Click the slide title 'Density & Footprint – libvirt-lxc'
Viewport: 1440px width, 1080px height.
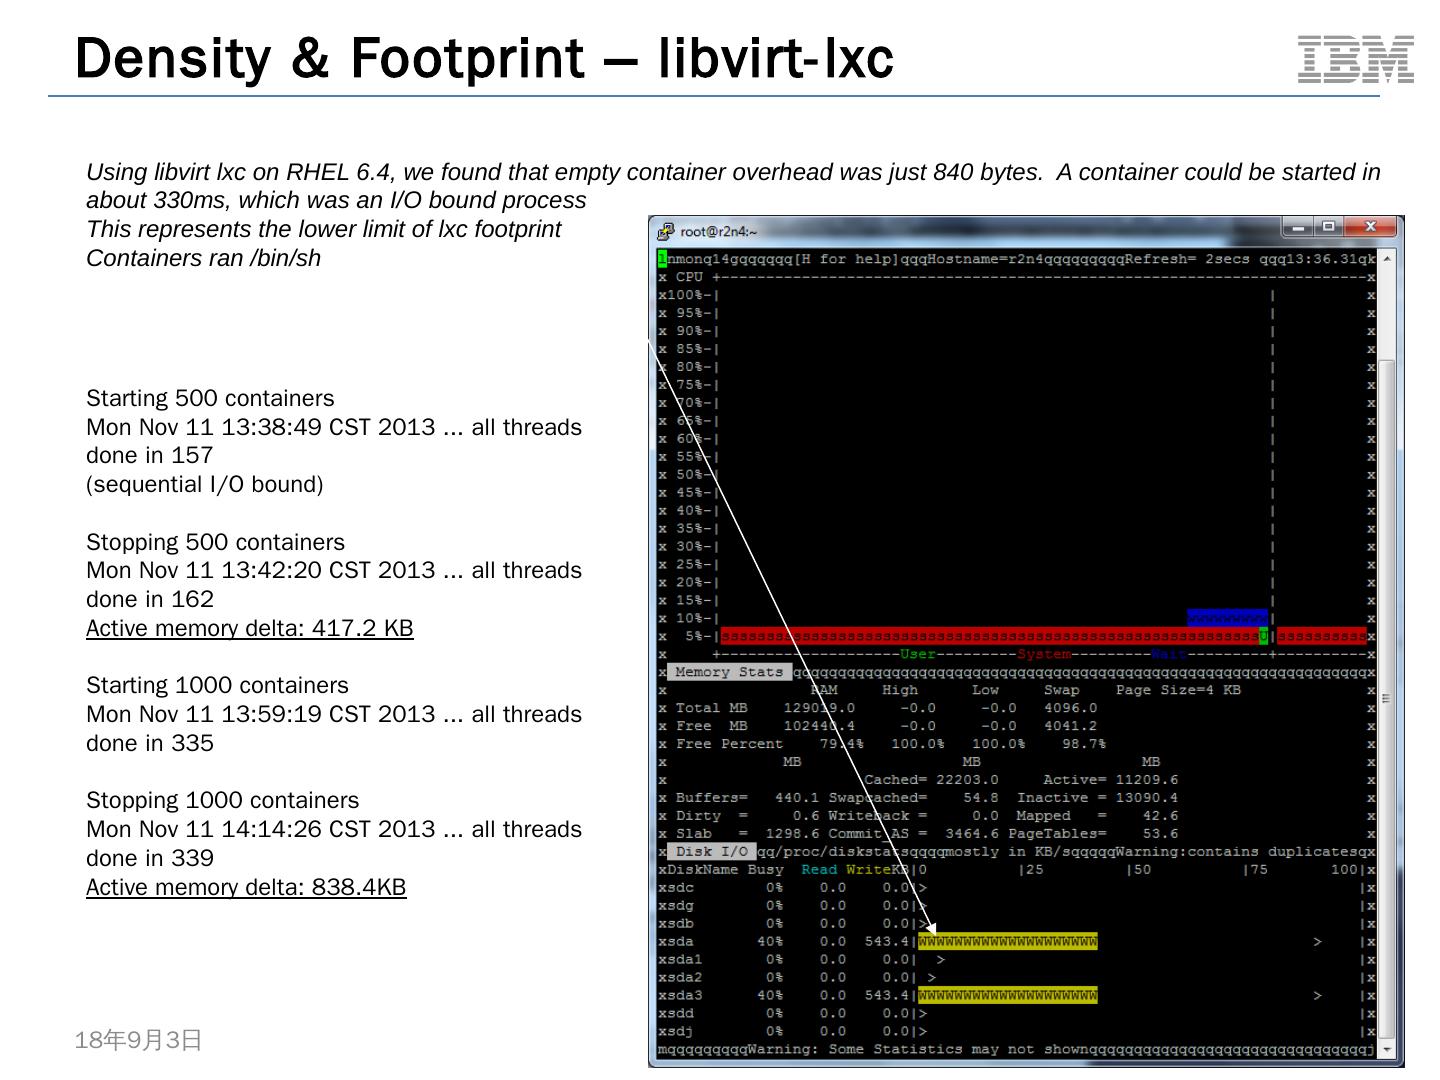coord(484,58)
